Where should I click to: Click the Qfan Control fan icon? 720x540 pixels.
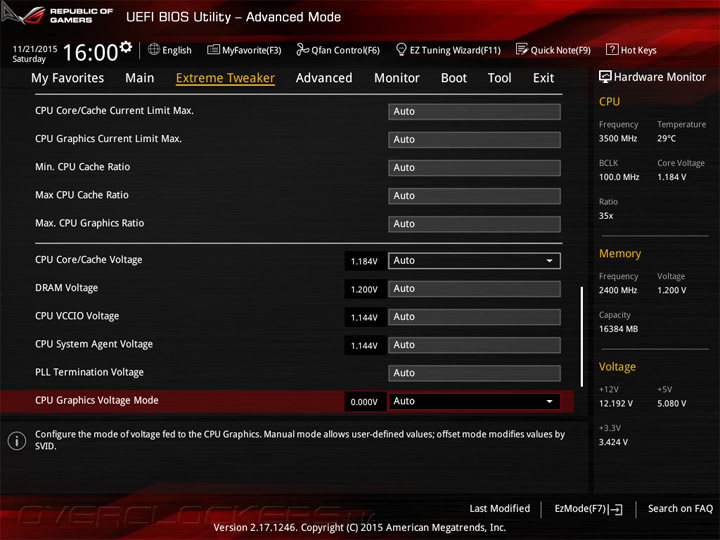point(302,49)
